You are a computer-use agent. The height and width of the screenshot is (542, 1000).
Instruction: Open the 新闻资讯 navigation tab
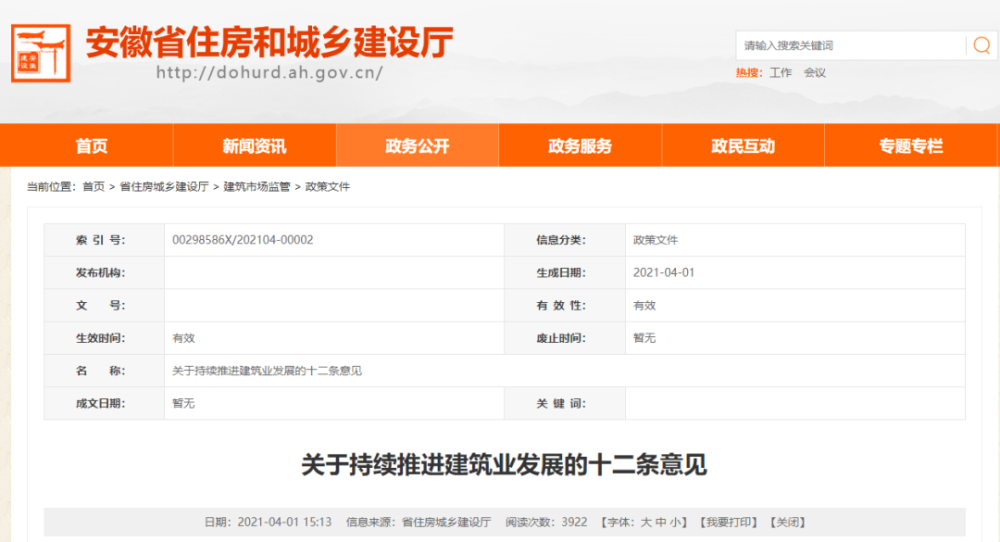(x=254, y=145)
